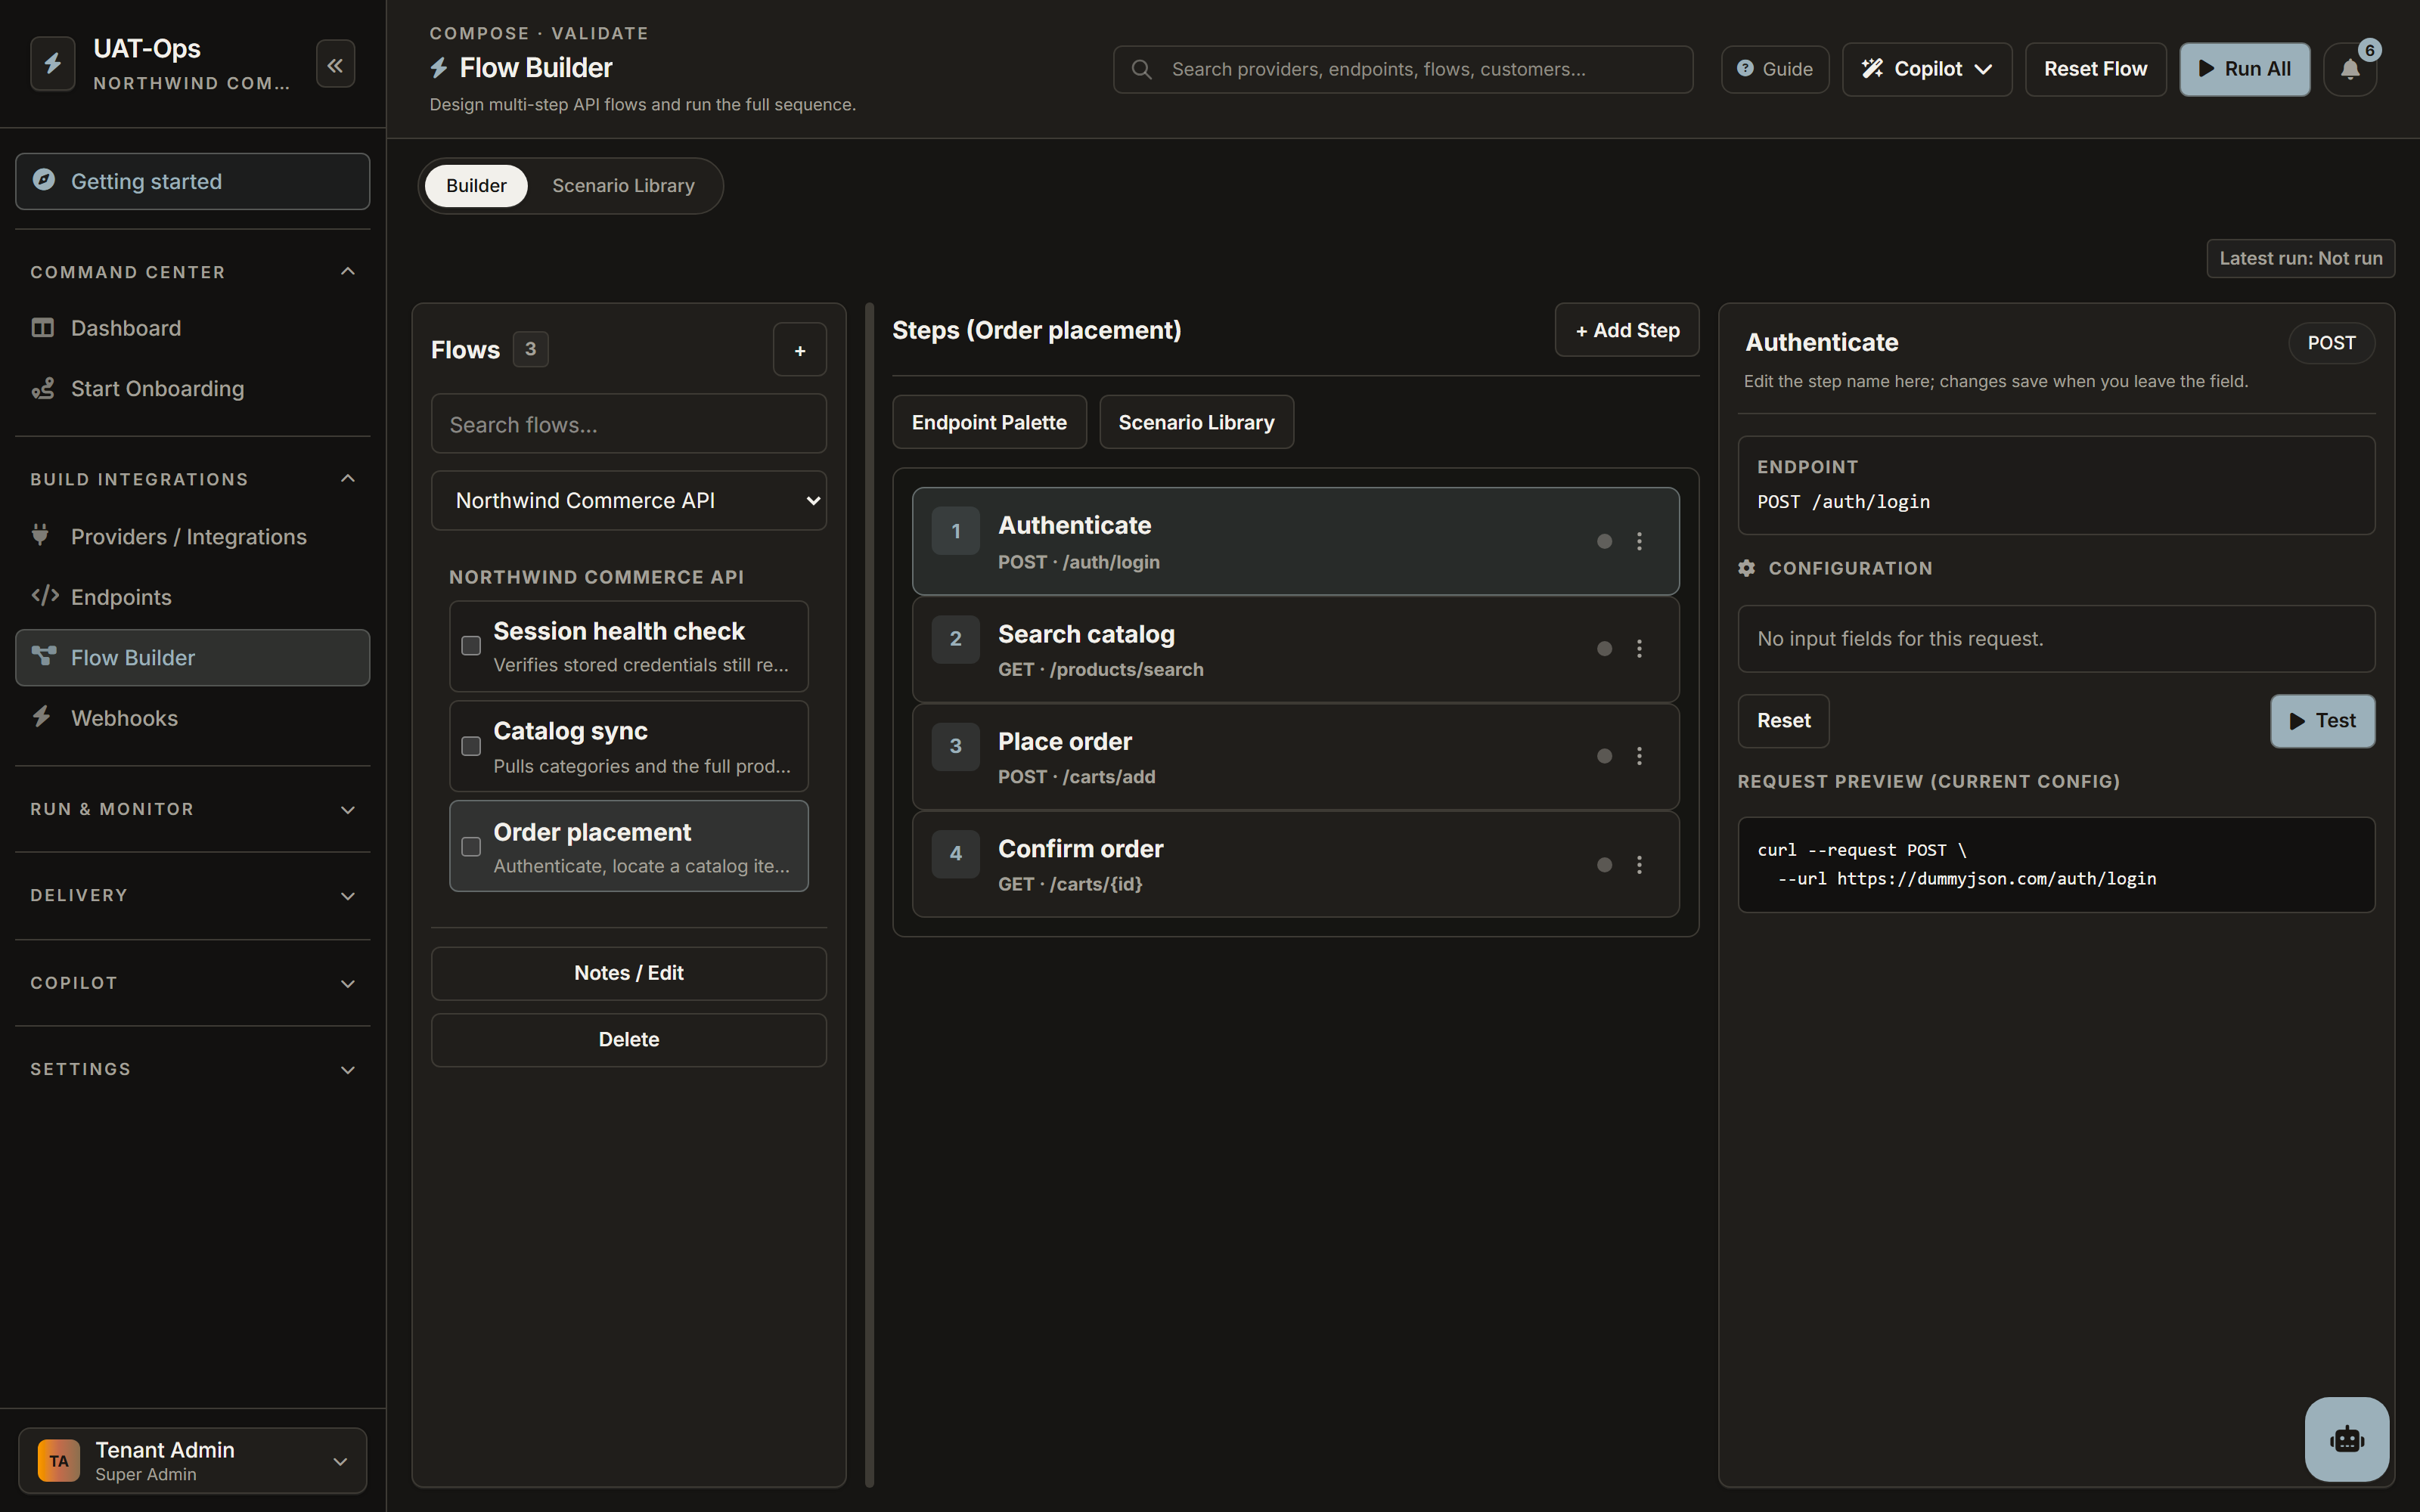
Task: Click the Start Onboarding route icon
Action: [x=43, y=388]
